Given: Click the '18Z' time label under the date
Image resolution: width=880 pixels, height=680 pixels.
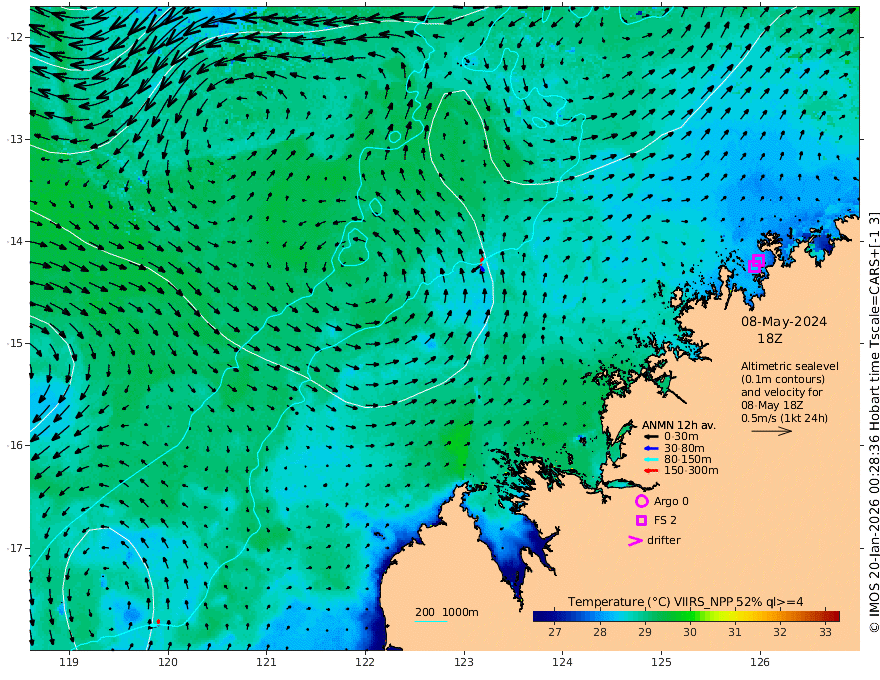Looking at the screenshot, I should click(769, 339).
